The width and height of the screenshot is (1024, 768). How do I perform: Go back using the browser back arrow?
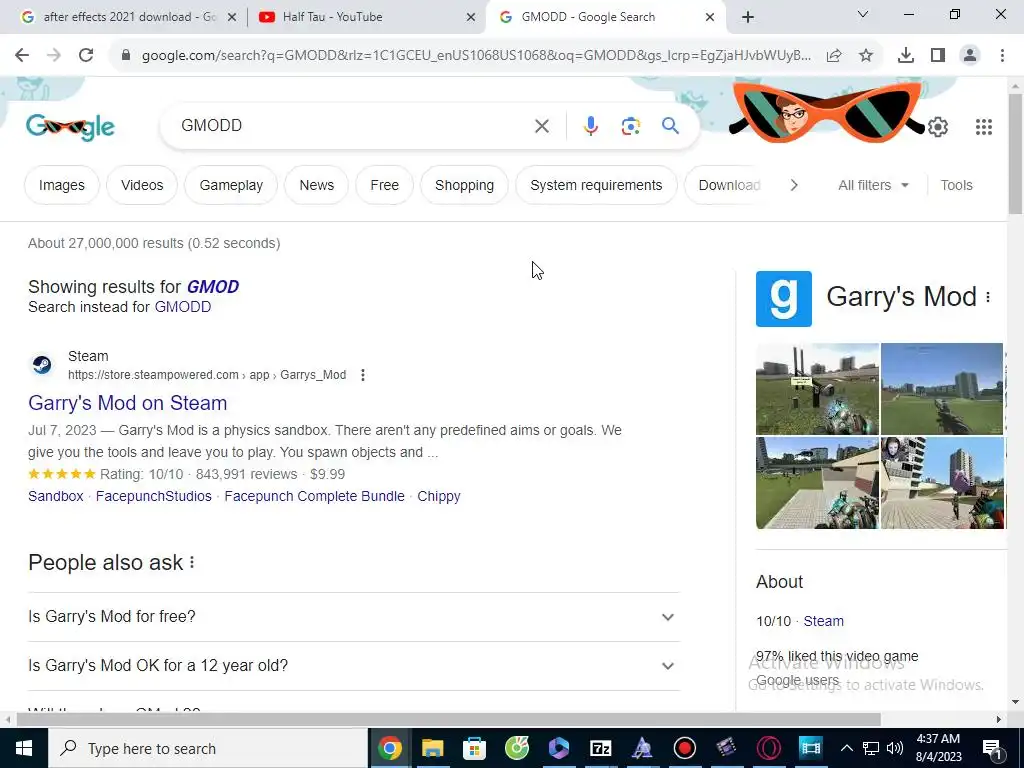(22, 56)
